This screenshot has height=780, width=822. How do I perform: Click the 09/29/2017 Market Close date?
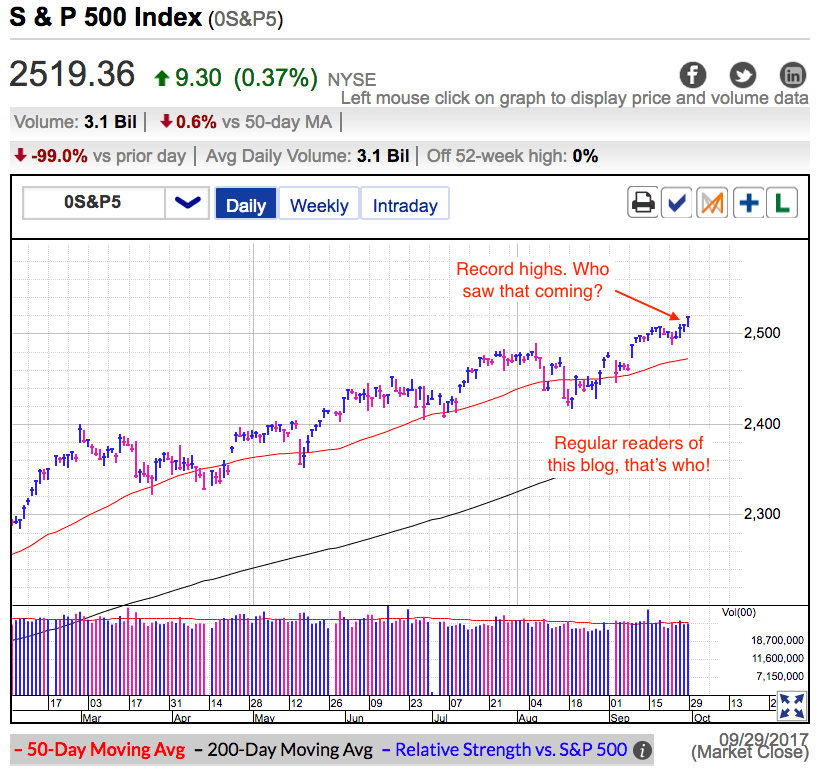pyautogui.click(x=750, y=746)
